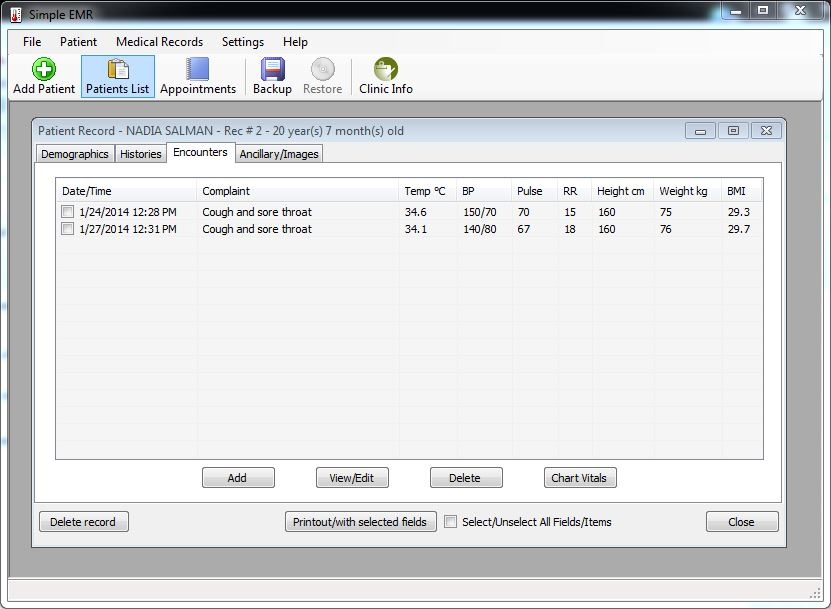Click the Complaint column header
This screenshot has height=609, width=831.
coord(297,191)
